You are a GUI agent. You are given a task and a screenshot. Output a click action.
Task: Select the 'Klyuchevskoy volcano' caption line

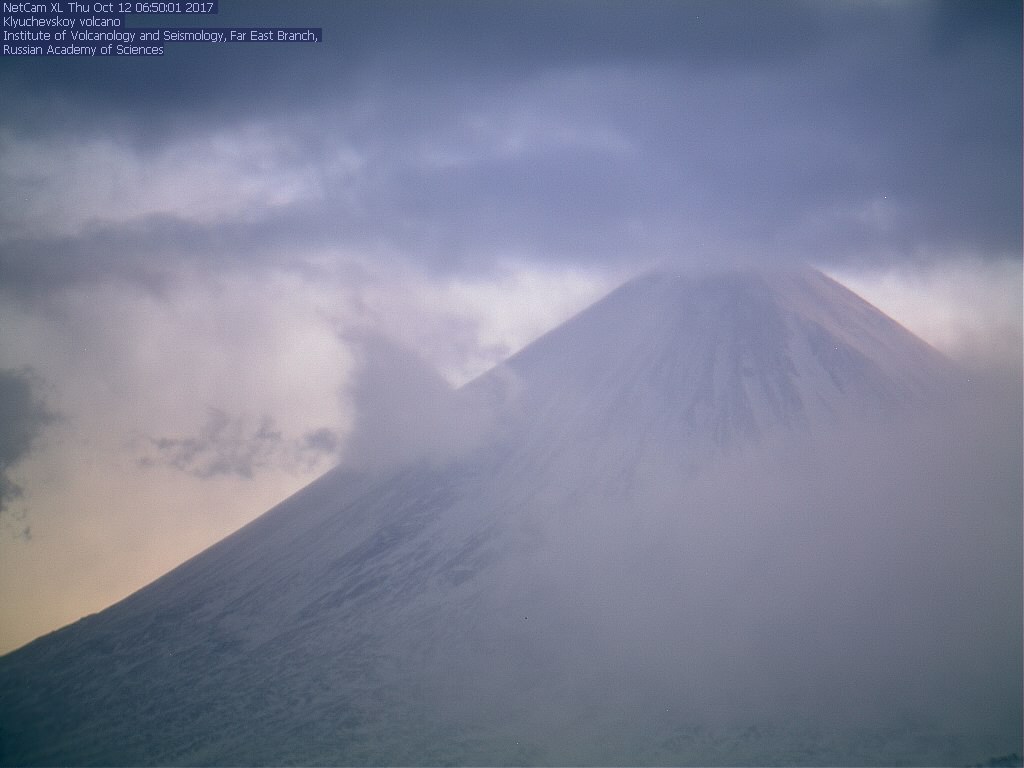62,22
